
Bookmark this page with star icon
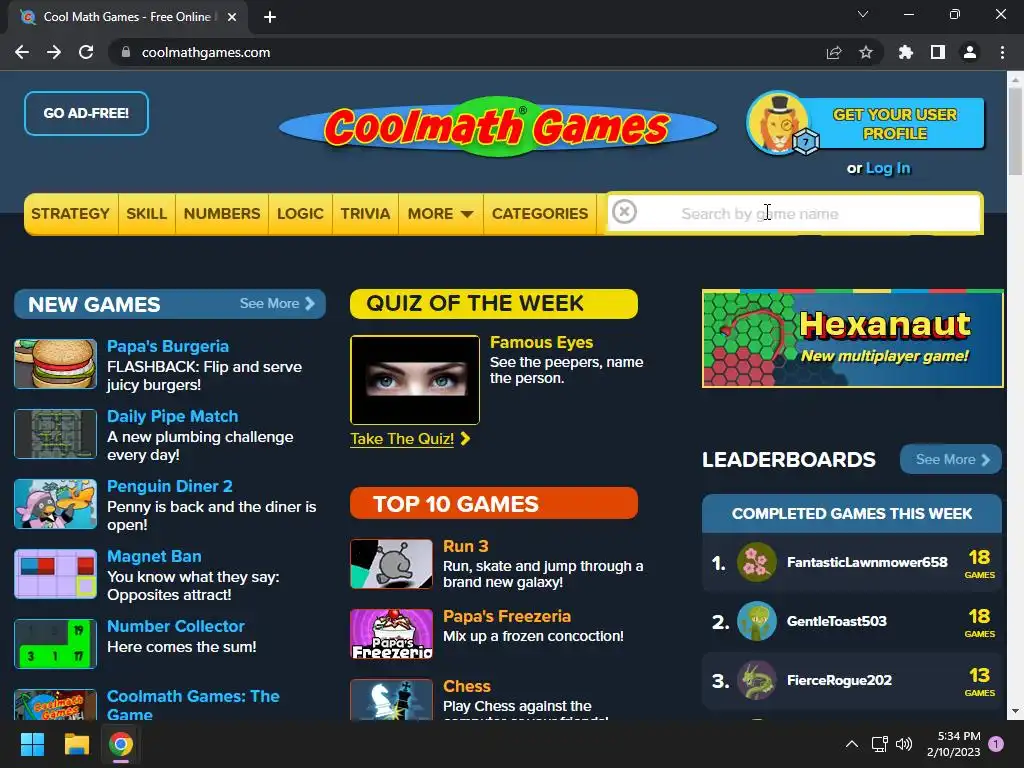tap(866, 52)
